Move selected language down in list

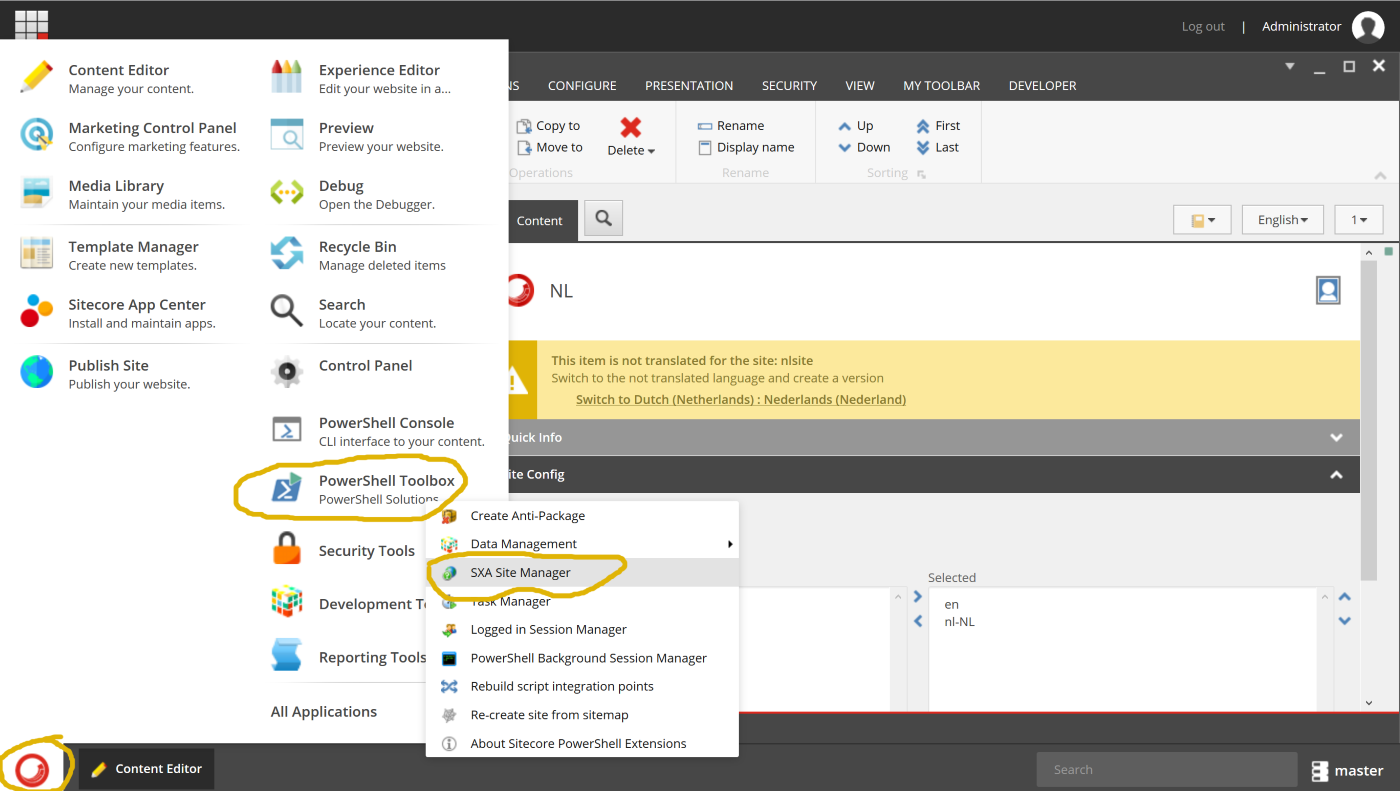coord(1345,621)
